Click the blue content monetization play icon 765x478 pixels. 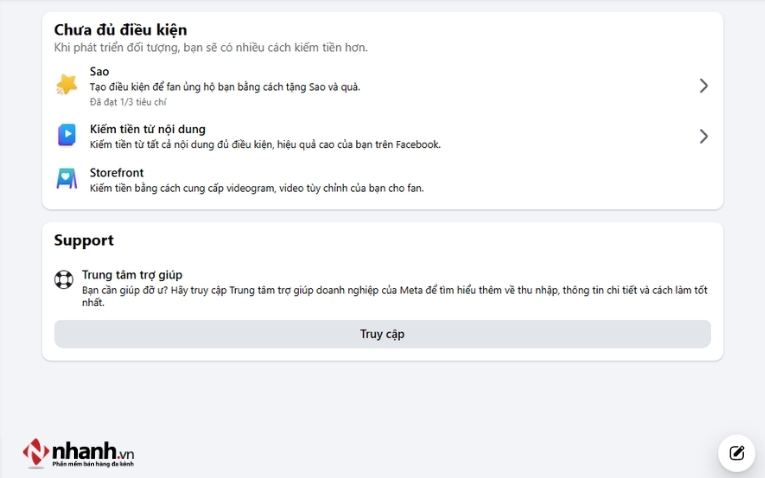click(66, 135)
